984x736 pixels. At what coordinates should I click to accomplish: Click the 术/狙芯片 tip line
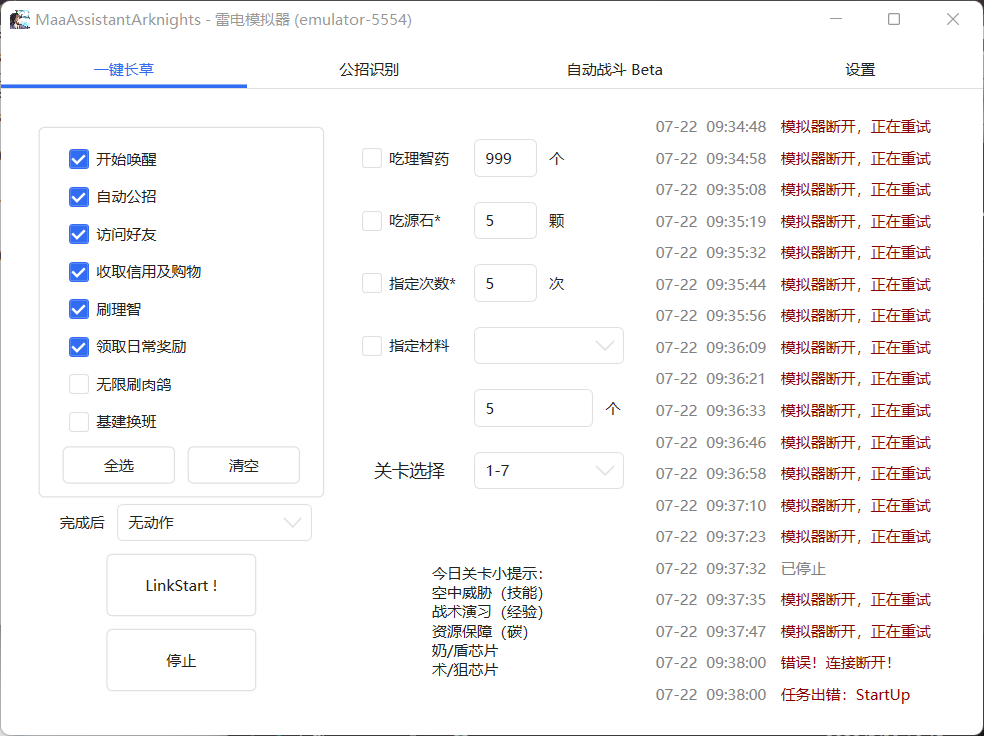pos(464,669)
